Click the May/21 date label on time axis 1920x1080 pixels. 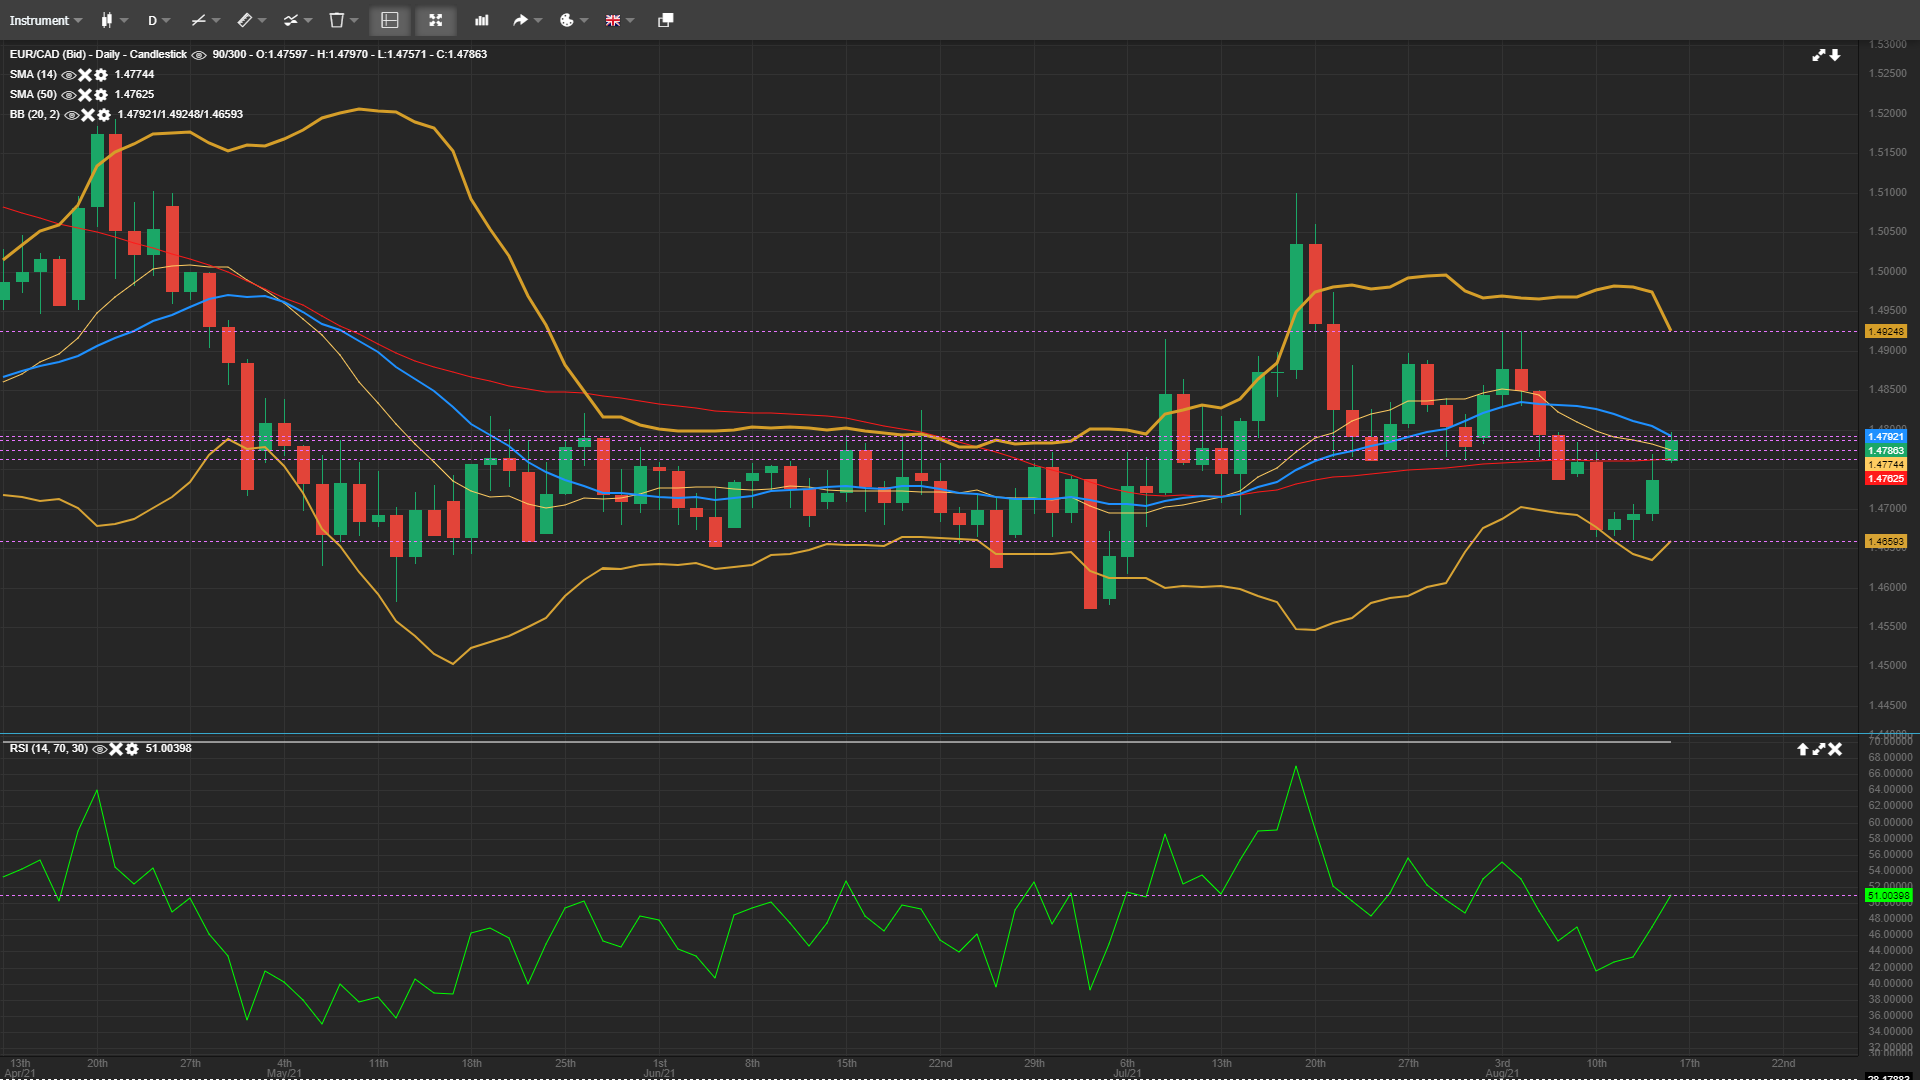point(284,1073)
